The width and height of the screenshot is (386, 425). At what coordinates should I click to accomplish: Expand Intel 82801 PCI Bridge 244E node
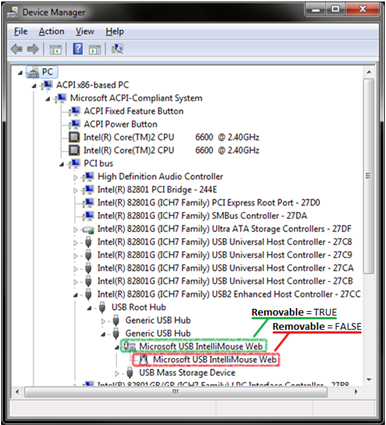pyautogui.click(x=75, y=190)
